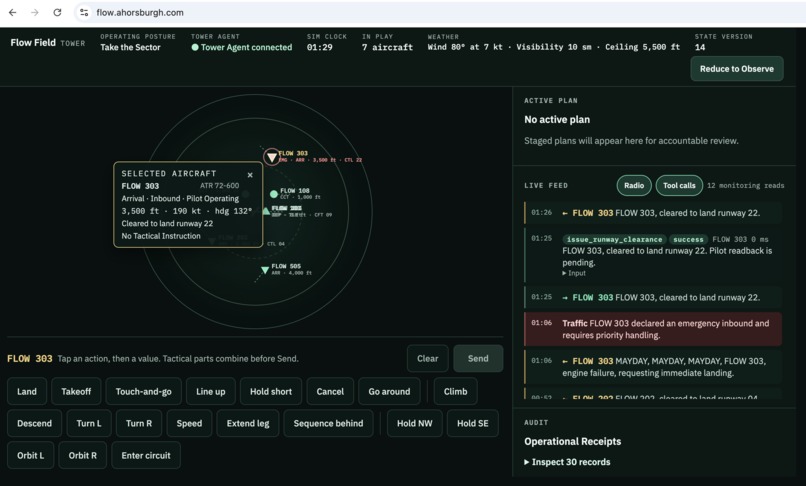The width and height of the screenshot is (806, 486).
Task: Go back in browser history
Action: tap(12, 12)
